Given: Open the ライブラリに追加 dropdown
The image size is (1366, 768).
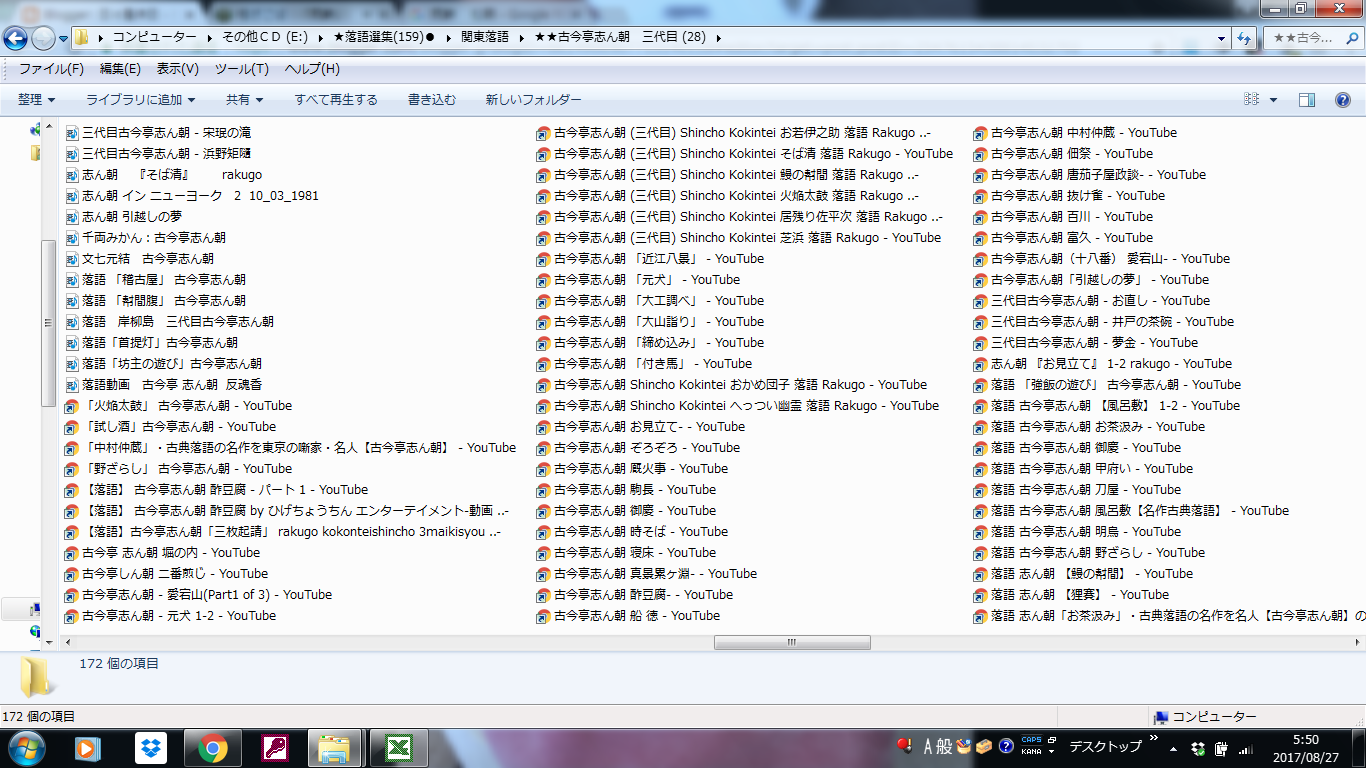Looking at the screenshot, I should click(x=140, y=100).
